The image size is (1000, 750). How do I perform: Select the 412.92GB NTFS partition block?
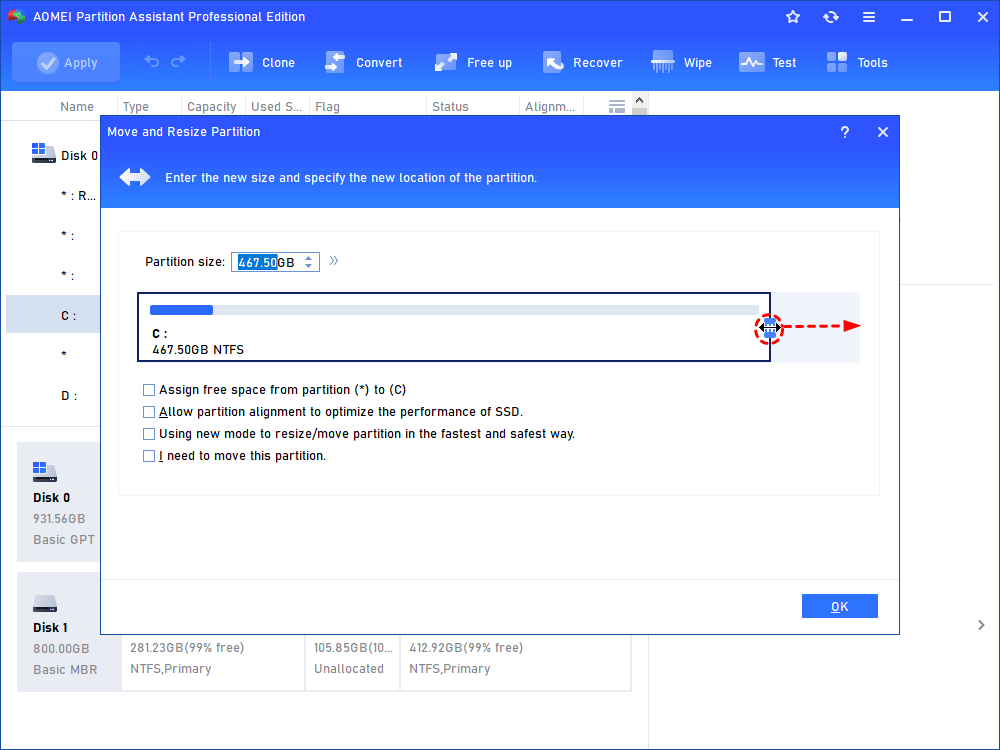(515, 662)
